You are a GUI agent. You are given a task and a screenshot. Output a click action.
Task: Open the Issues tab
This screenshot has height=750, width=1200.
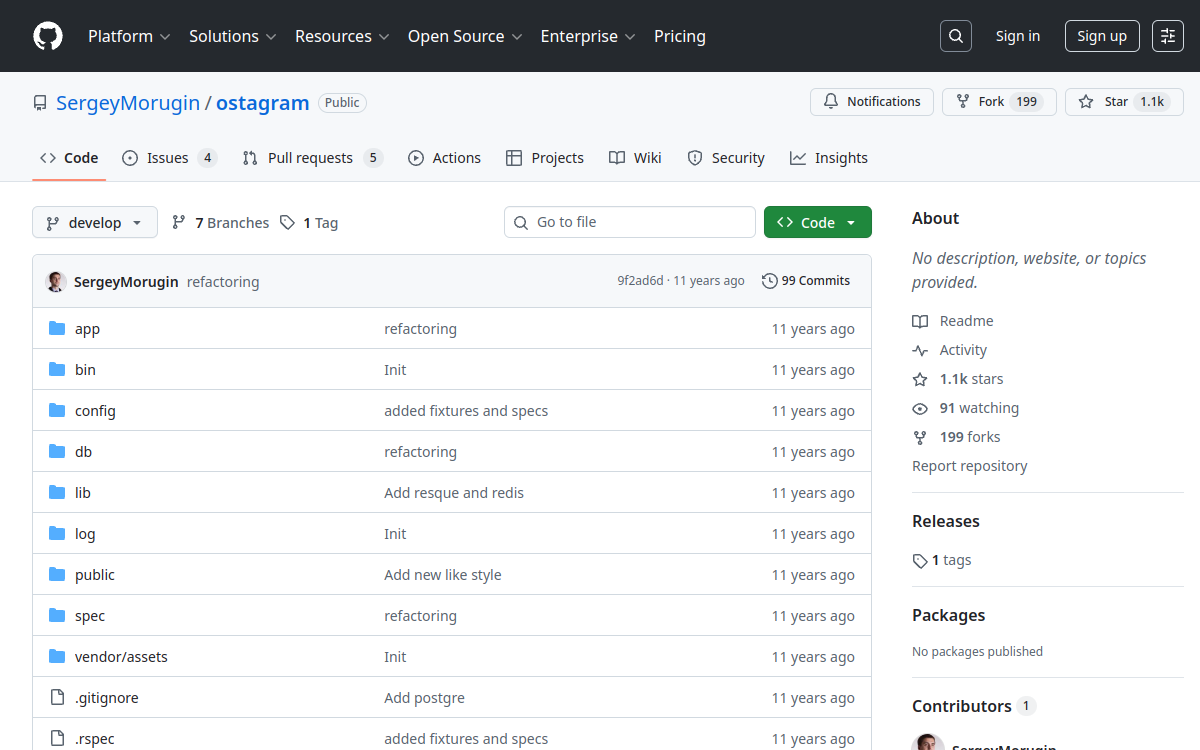(168, 158)
